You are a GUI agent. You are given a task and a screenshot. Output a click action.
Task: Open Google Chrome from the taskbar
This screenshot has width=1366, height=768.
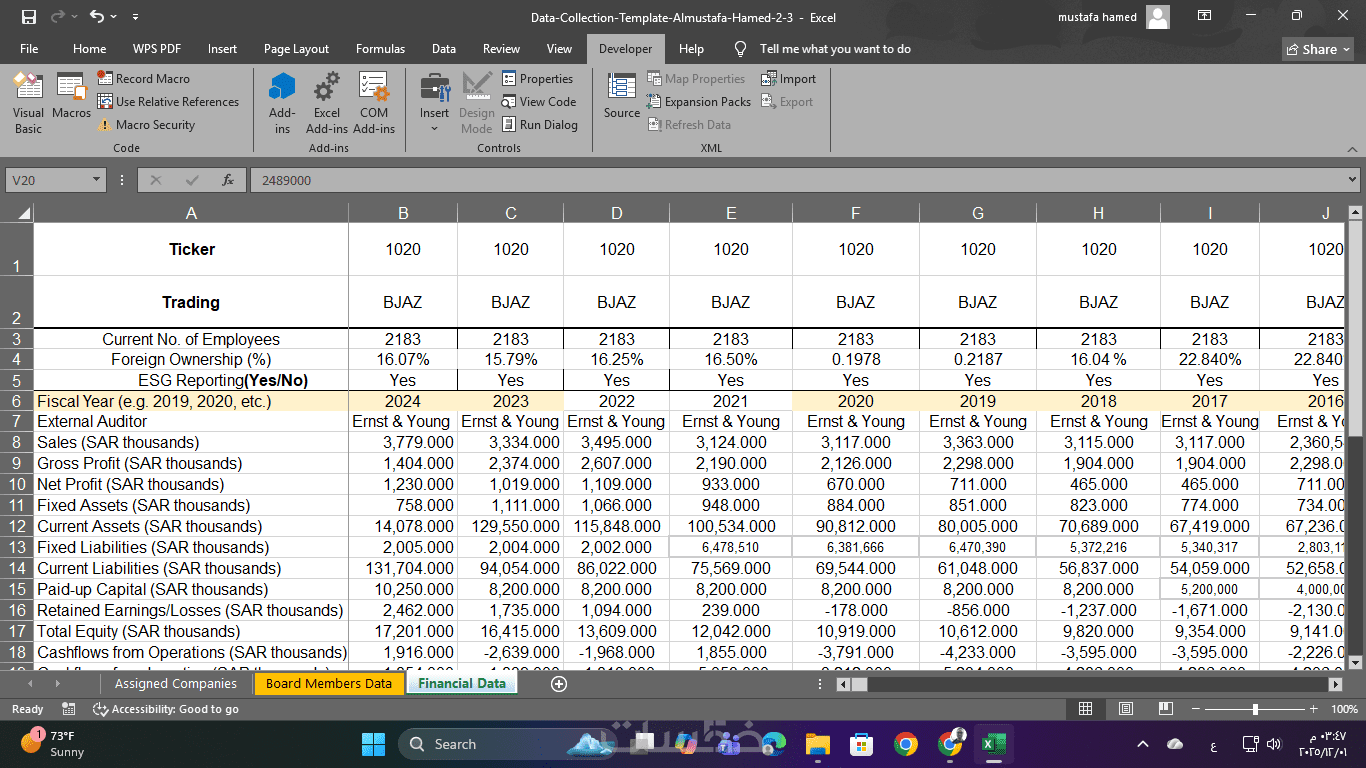906,744
